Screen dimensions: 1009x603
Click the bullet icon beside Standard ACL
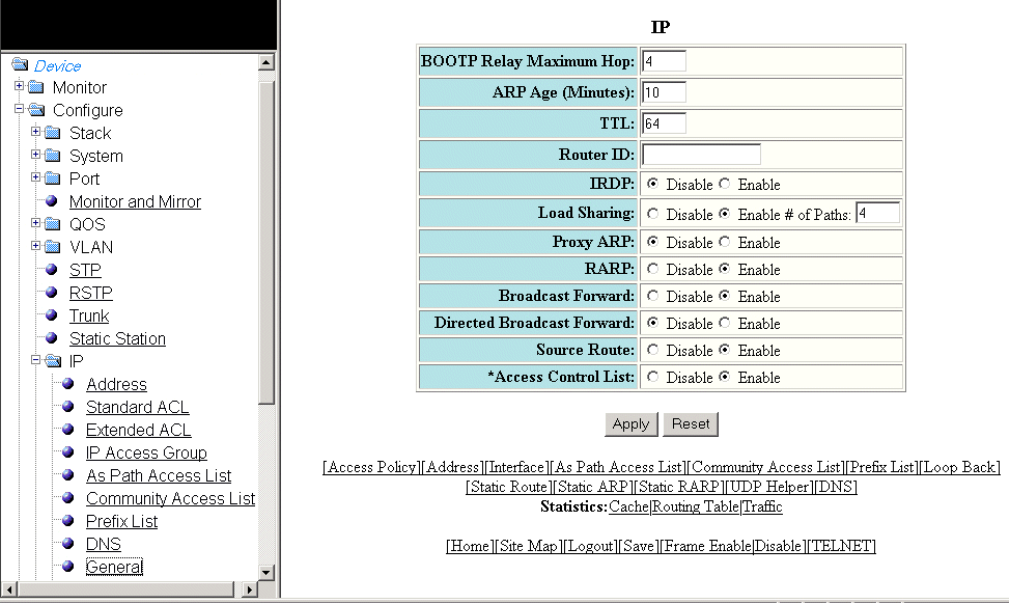pyautogui.click(x=68, y=406)
